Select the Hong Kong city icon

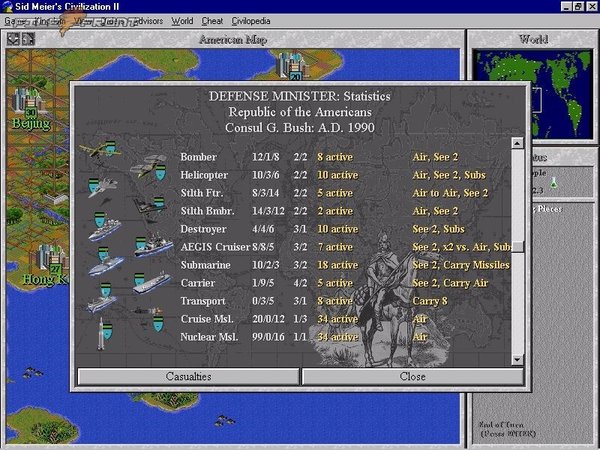pos(53,259)
